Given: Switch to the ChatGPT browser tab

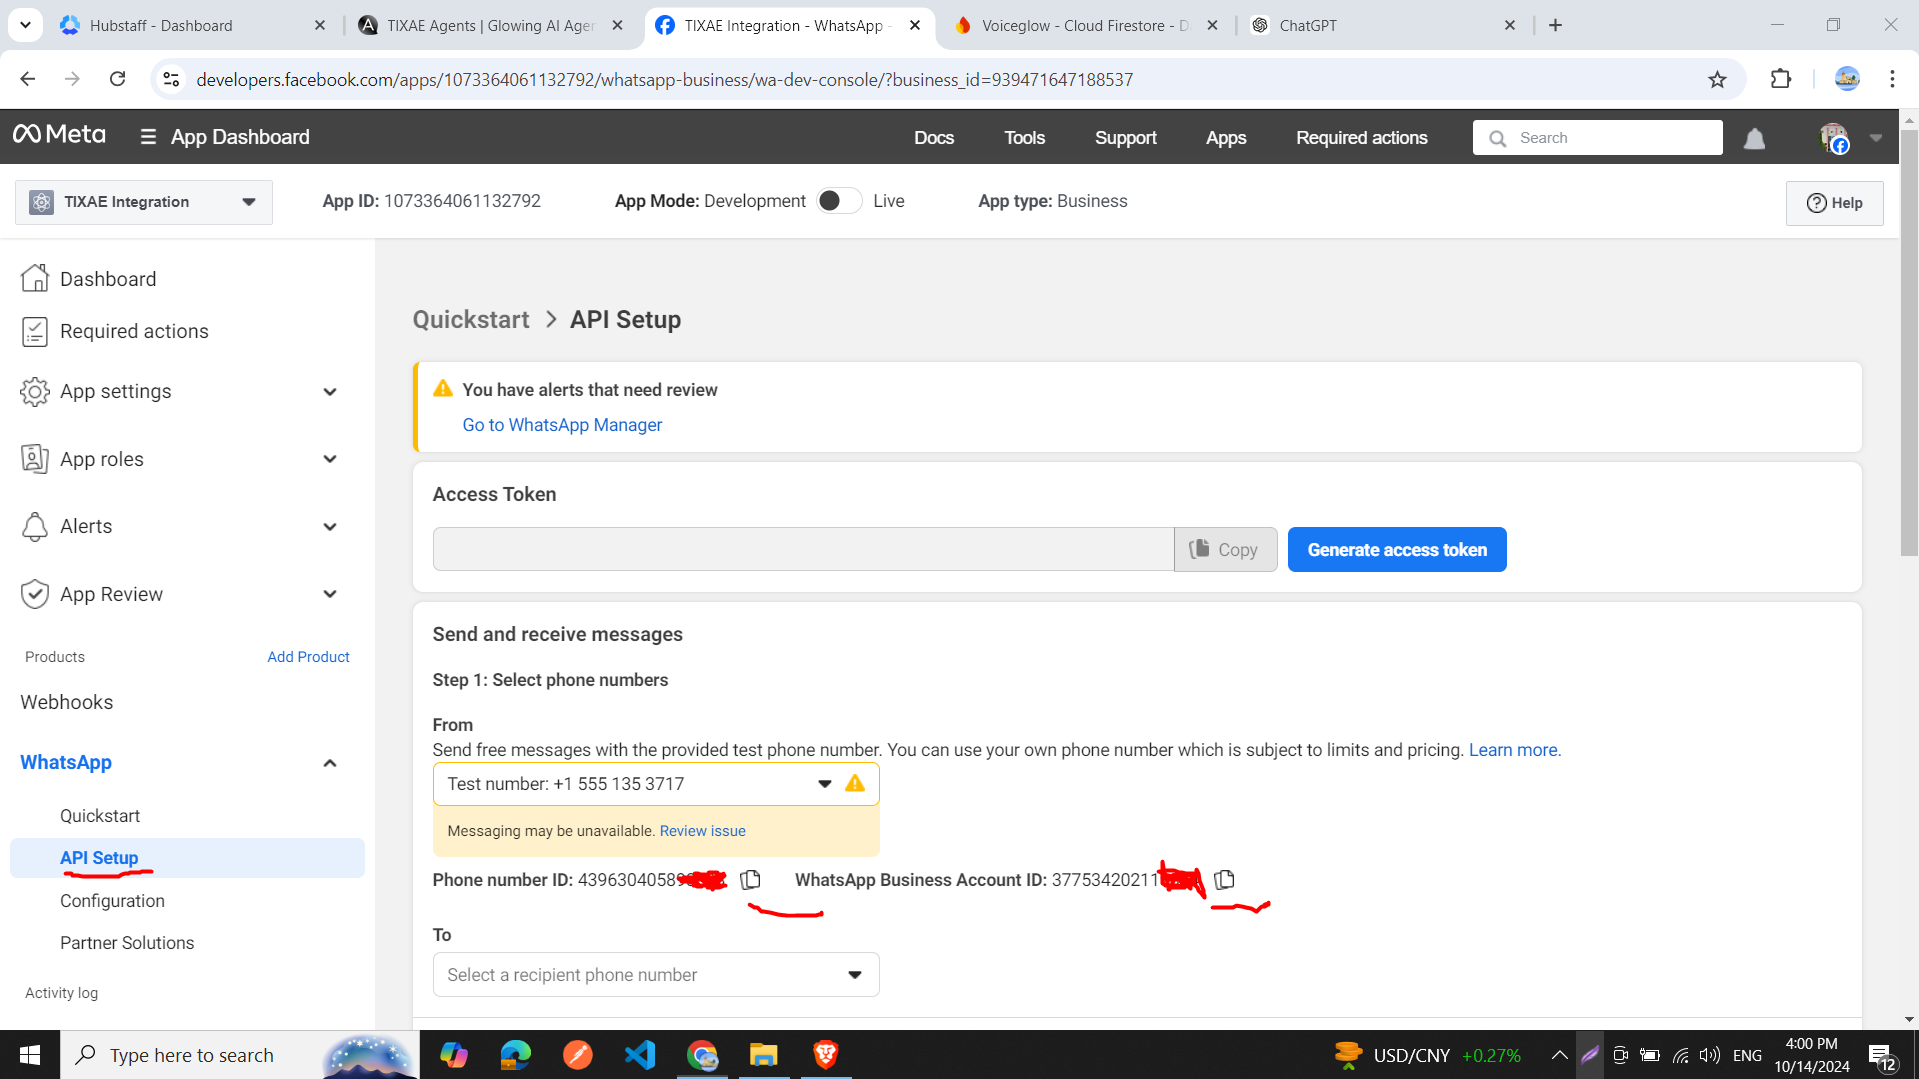Looking at the screenshot, I should 1310,25.
